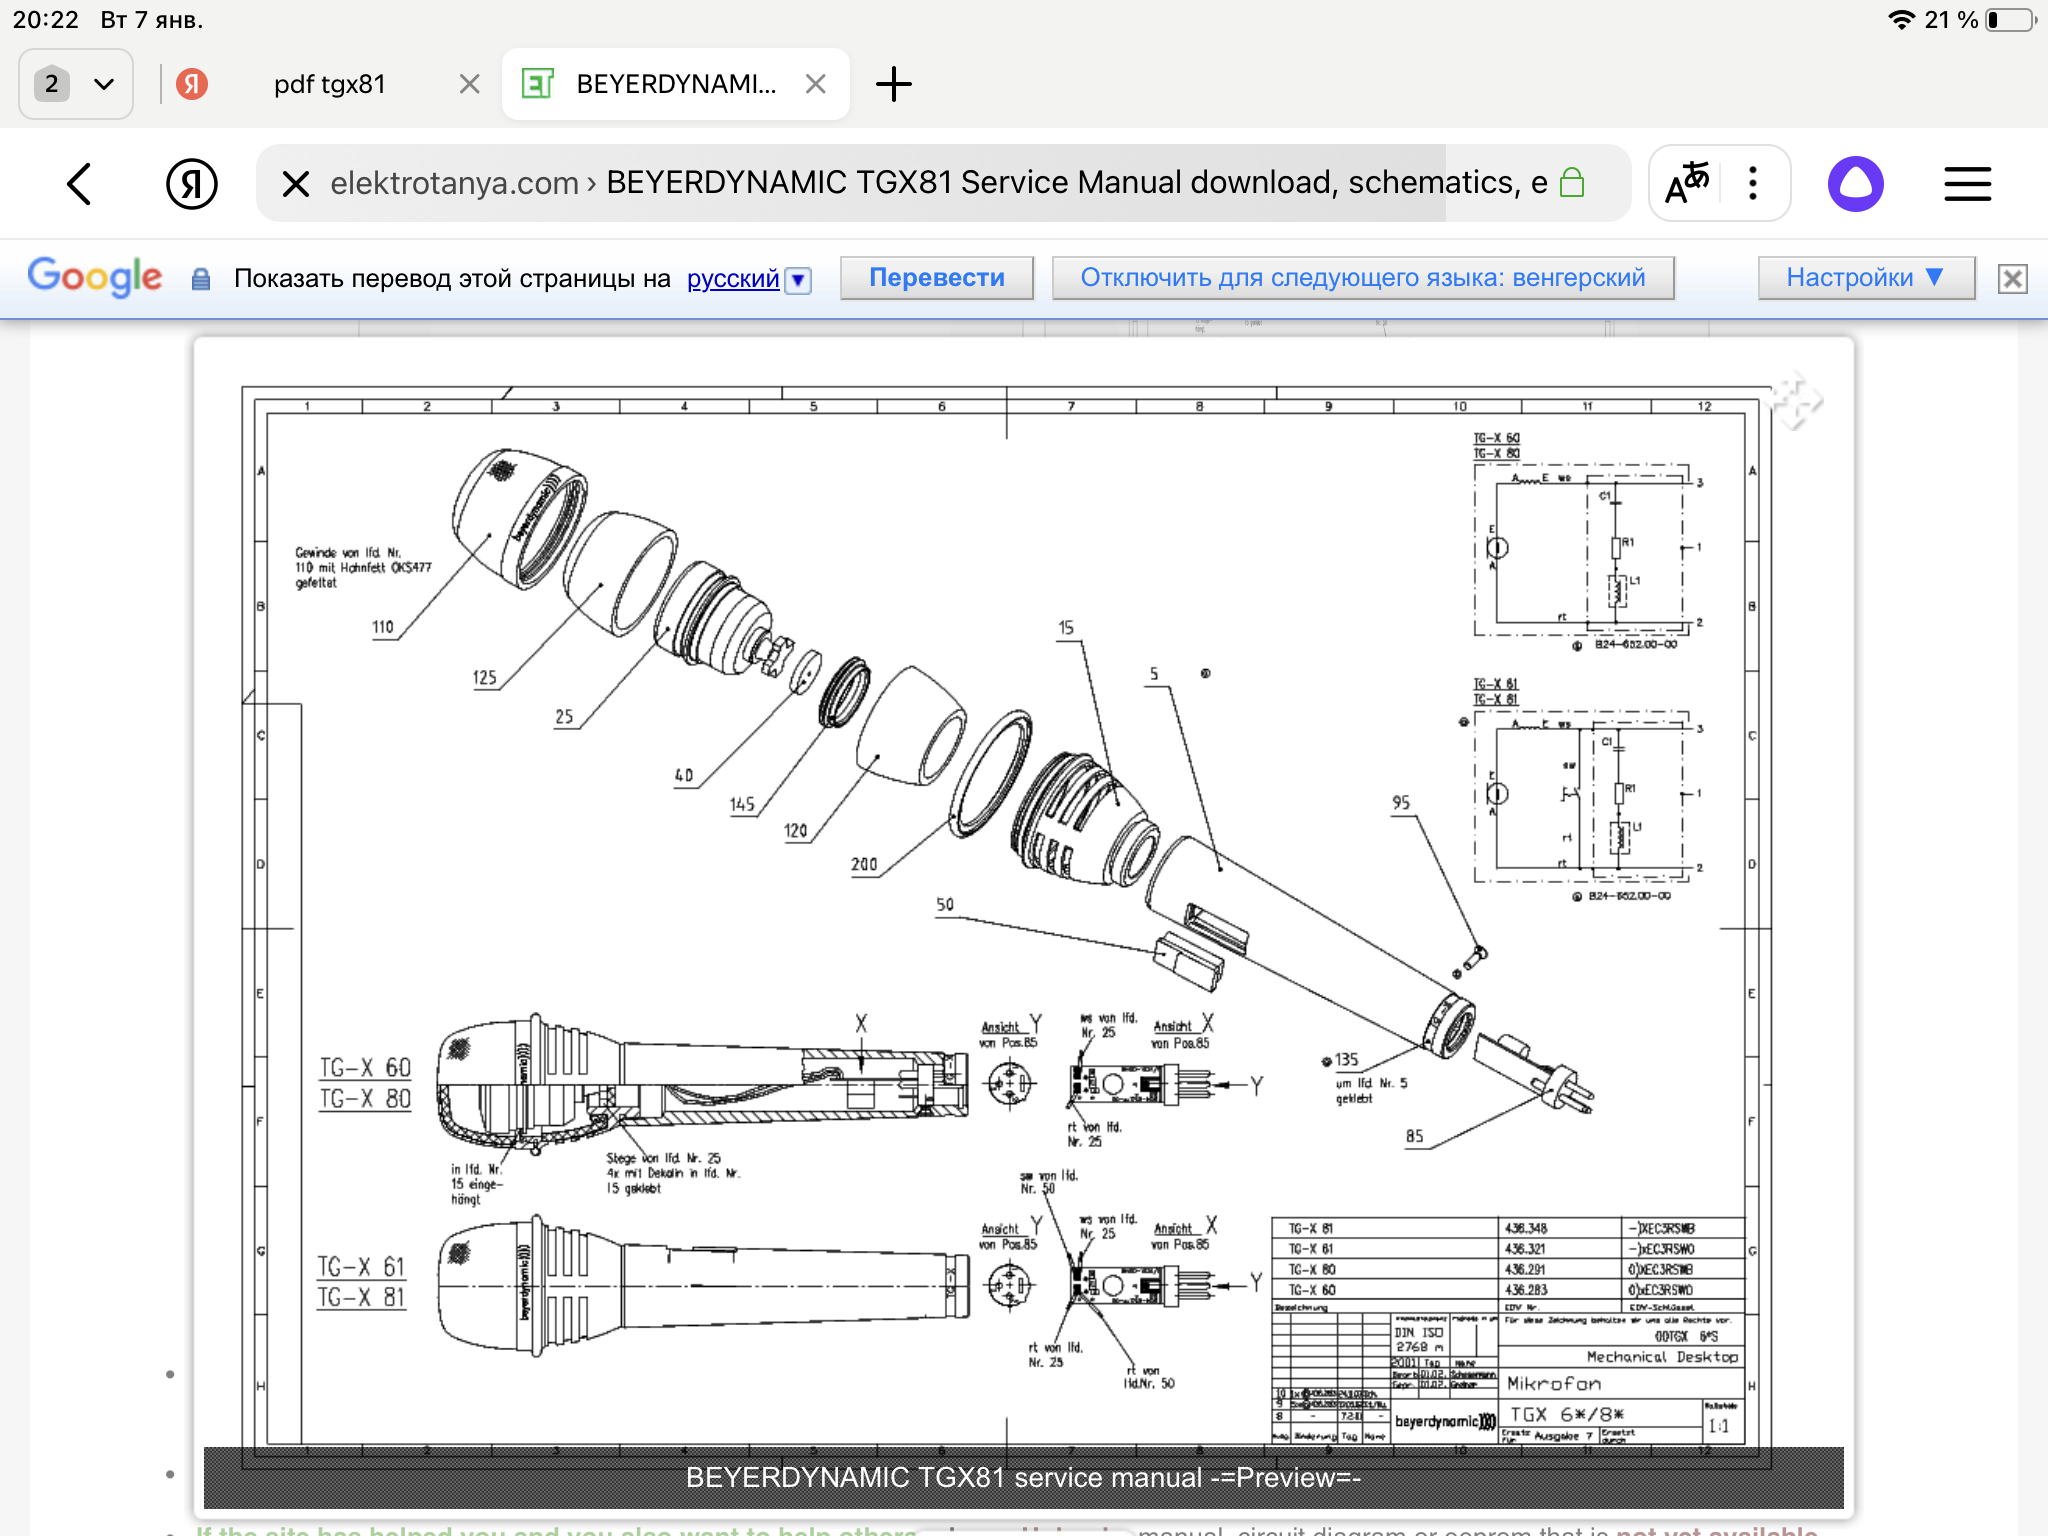
Task: Tap the Wi-Fi status icon
Action: (x=1900, y=20)
